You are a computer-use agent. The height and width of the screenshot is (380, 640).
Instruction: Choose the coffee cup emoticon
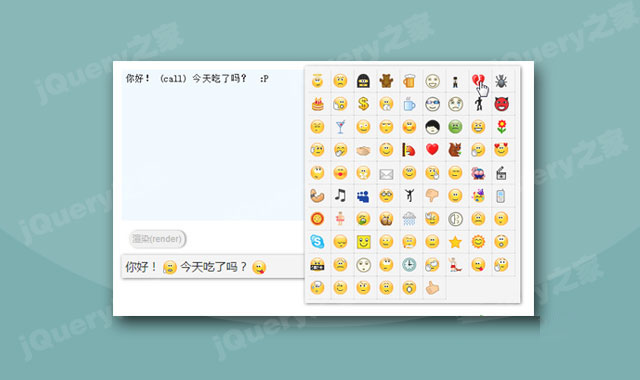click(x=409, y=104)
